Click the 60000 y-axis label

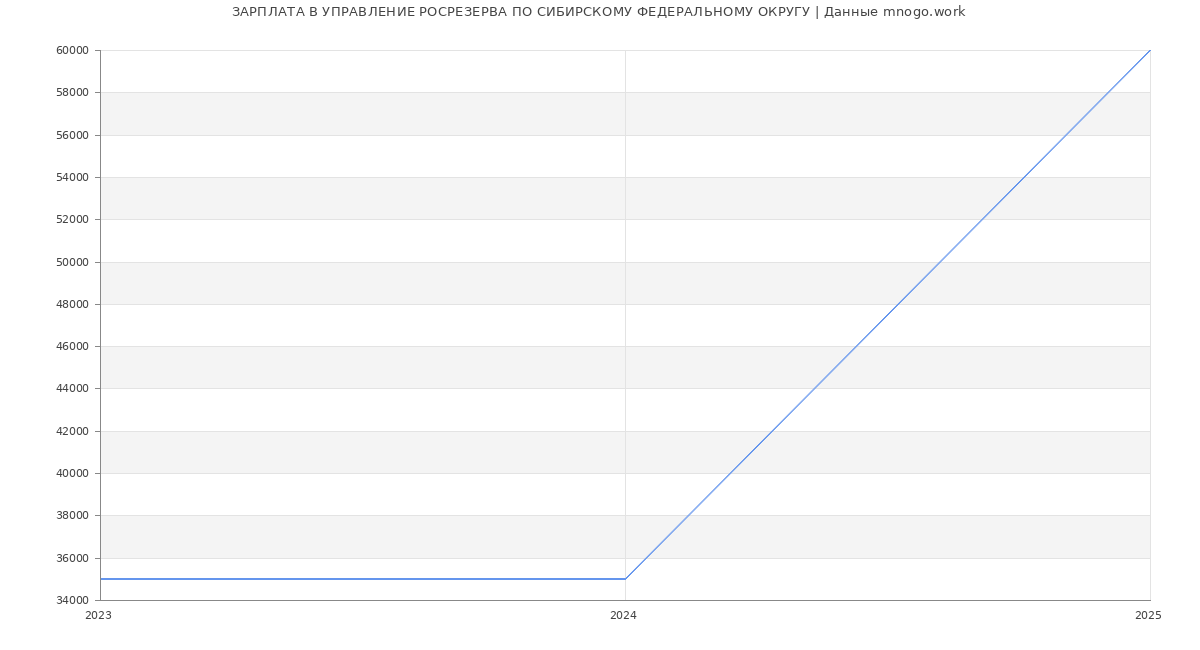point(72,51)
